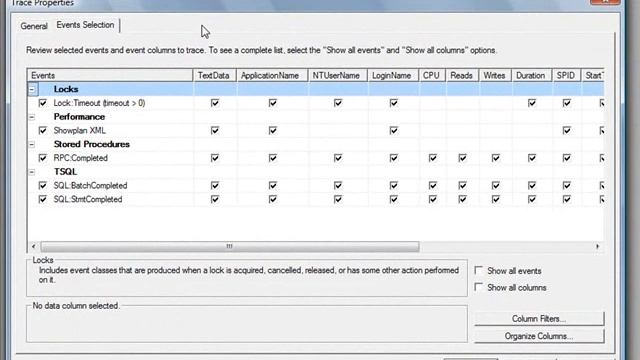Toggle Reads for SQL:BatchCompleted row
Screen dimensions: 640x360
pyautogui.click(x=462, y=186)
